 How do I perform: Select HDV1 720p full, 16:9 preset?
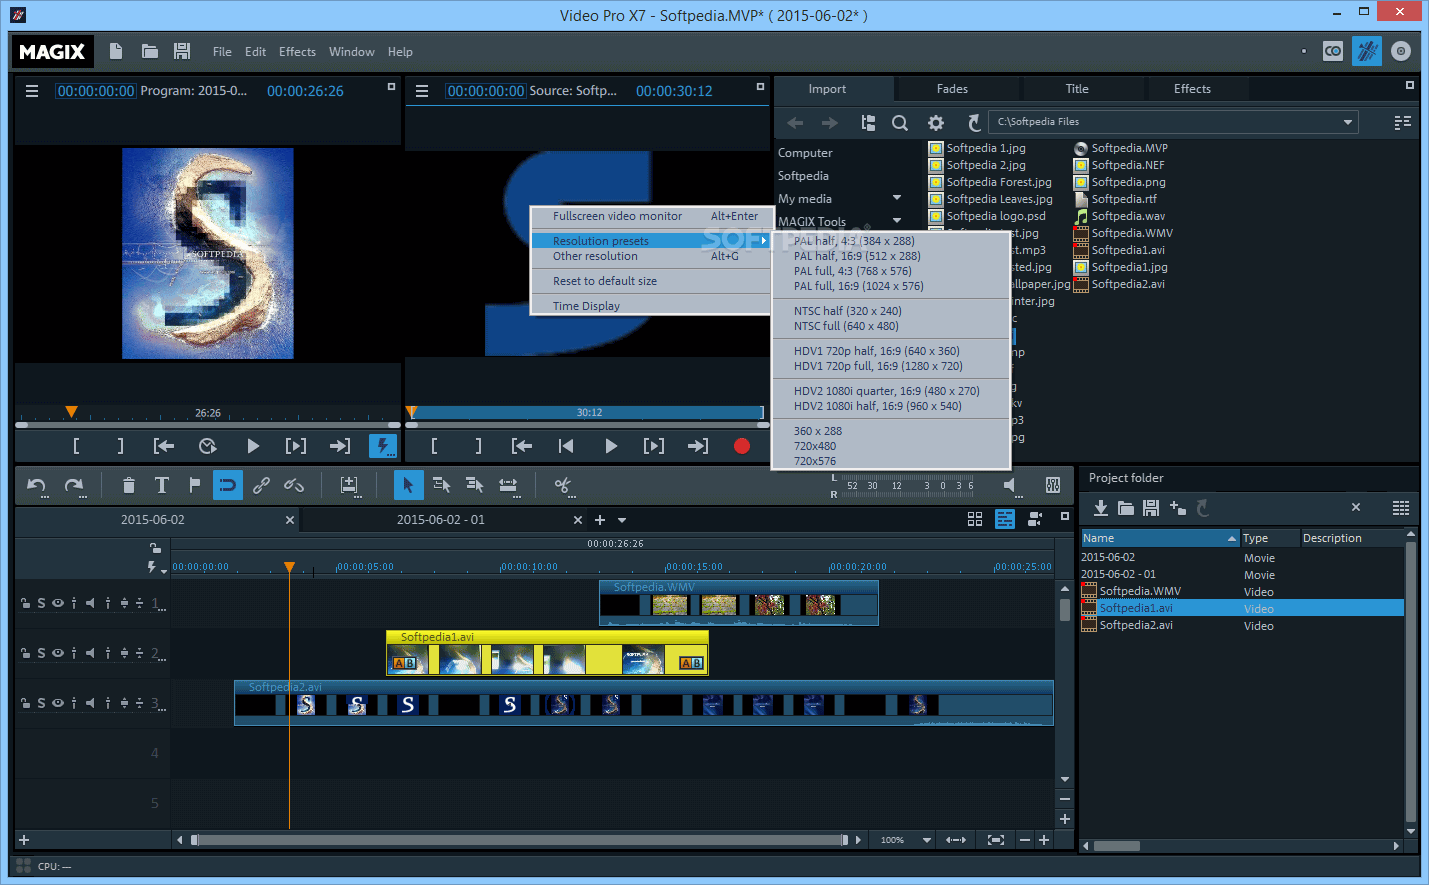tap(878, 366)
